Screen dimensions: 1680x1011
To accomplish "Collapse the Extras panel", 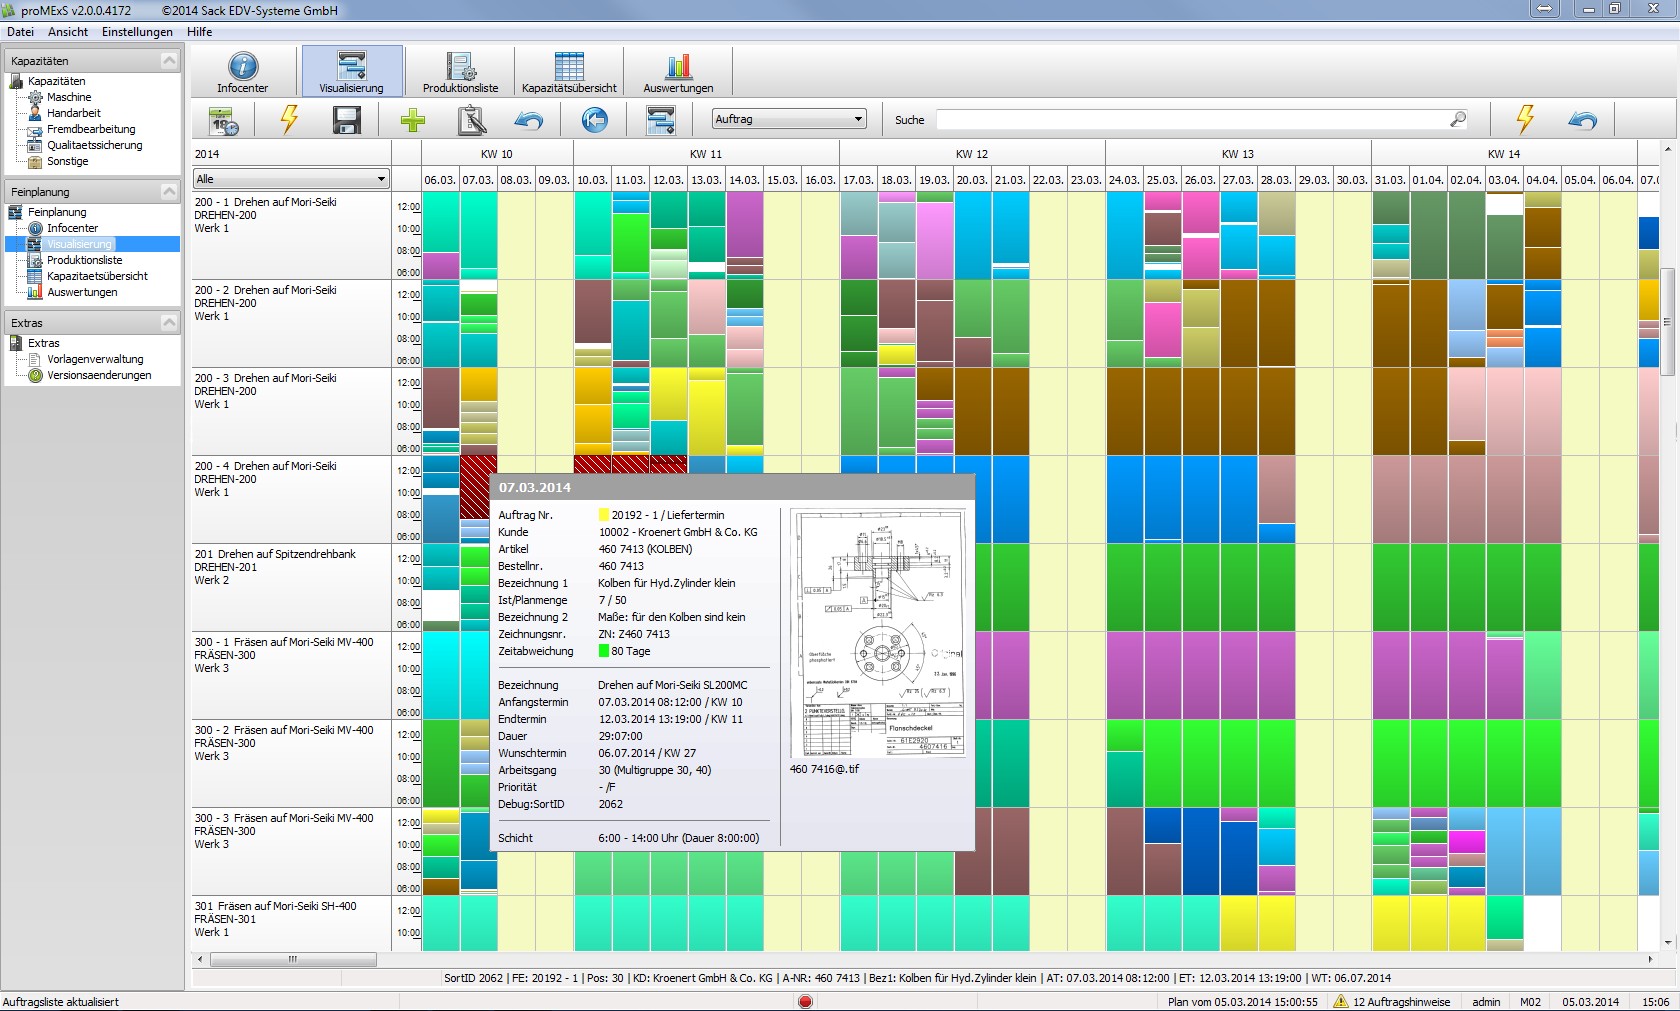I will [169, 322].
